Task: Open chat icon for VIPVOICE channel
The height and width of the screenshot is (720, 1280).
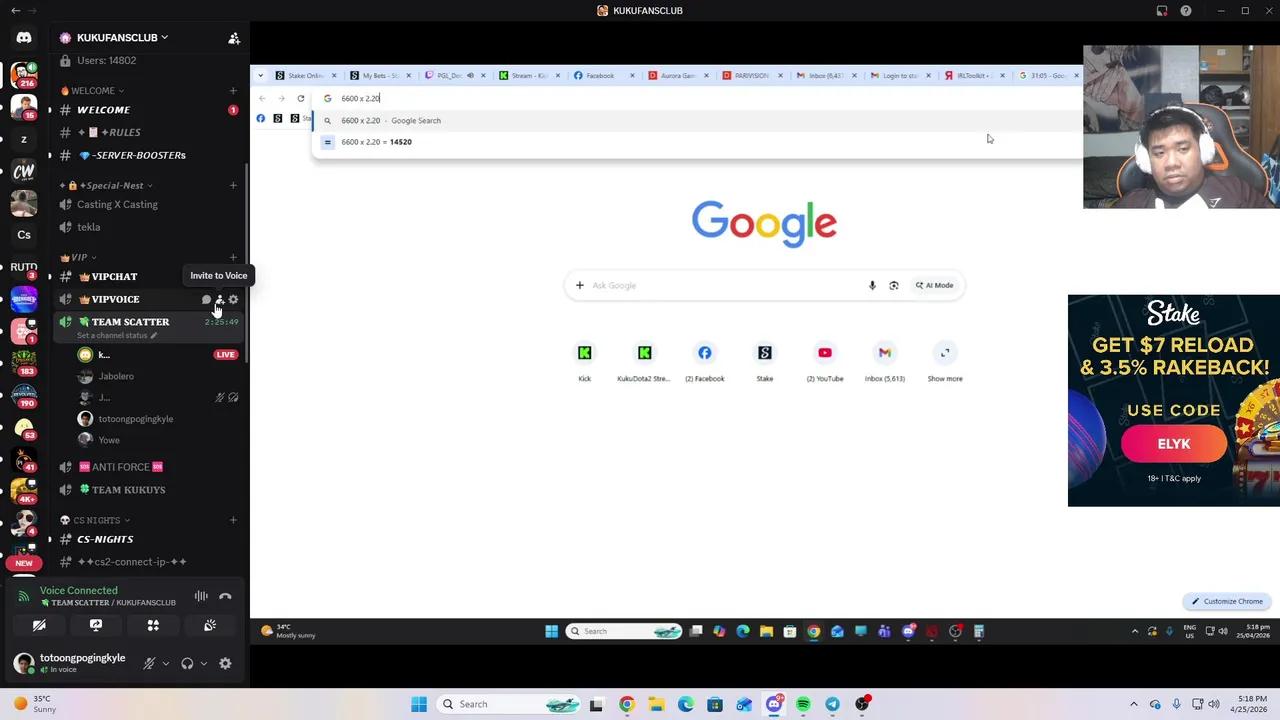Action: 206,299
